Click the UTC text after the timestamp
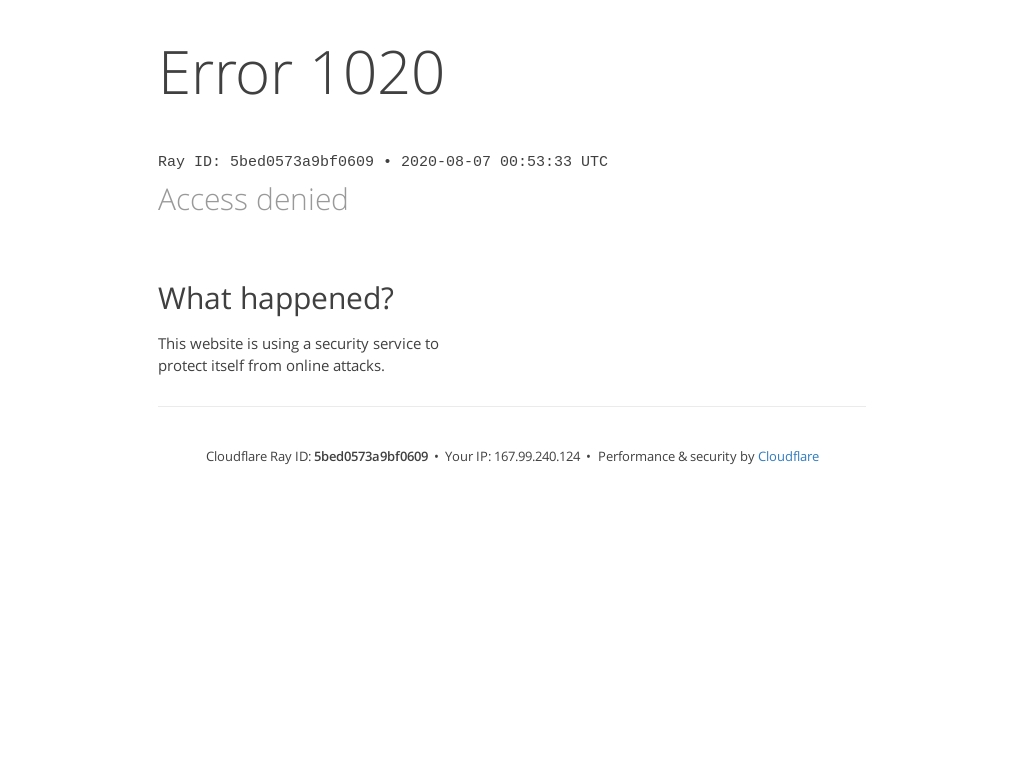 594,162
